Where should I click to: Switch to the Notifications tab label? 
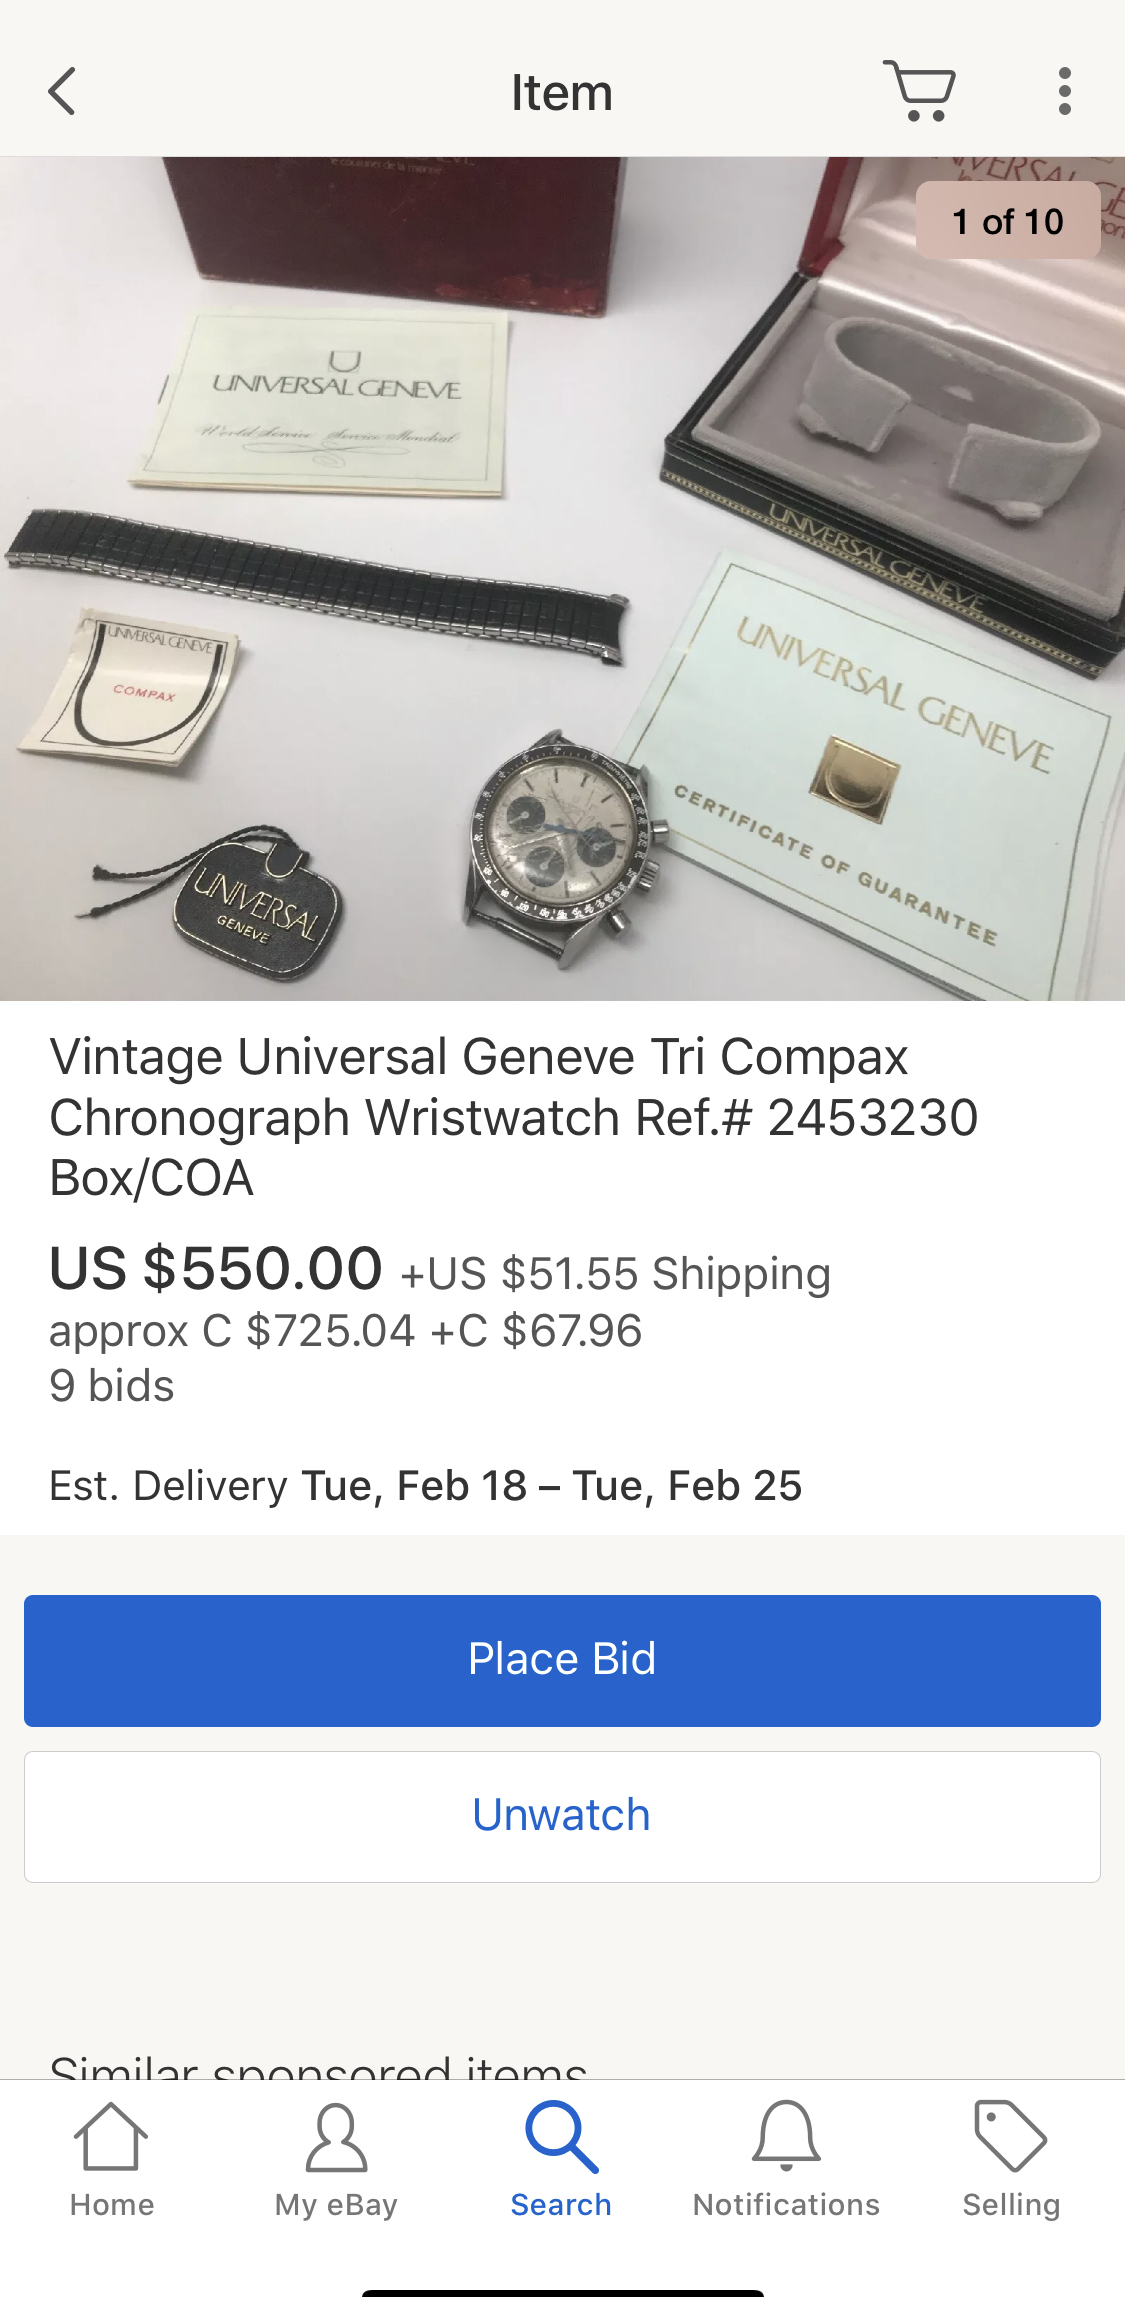786,2204
